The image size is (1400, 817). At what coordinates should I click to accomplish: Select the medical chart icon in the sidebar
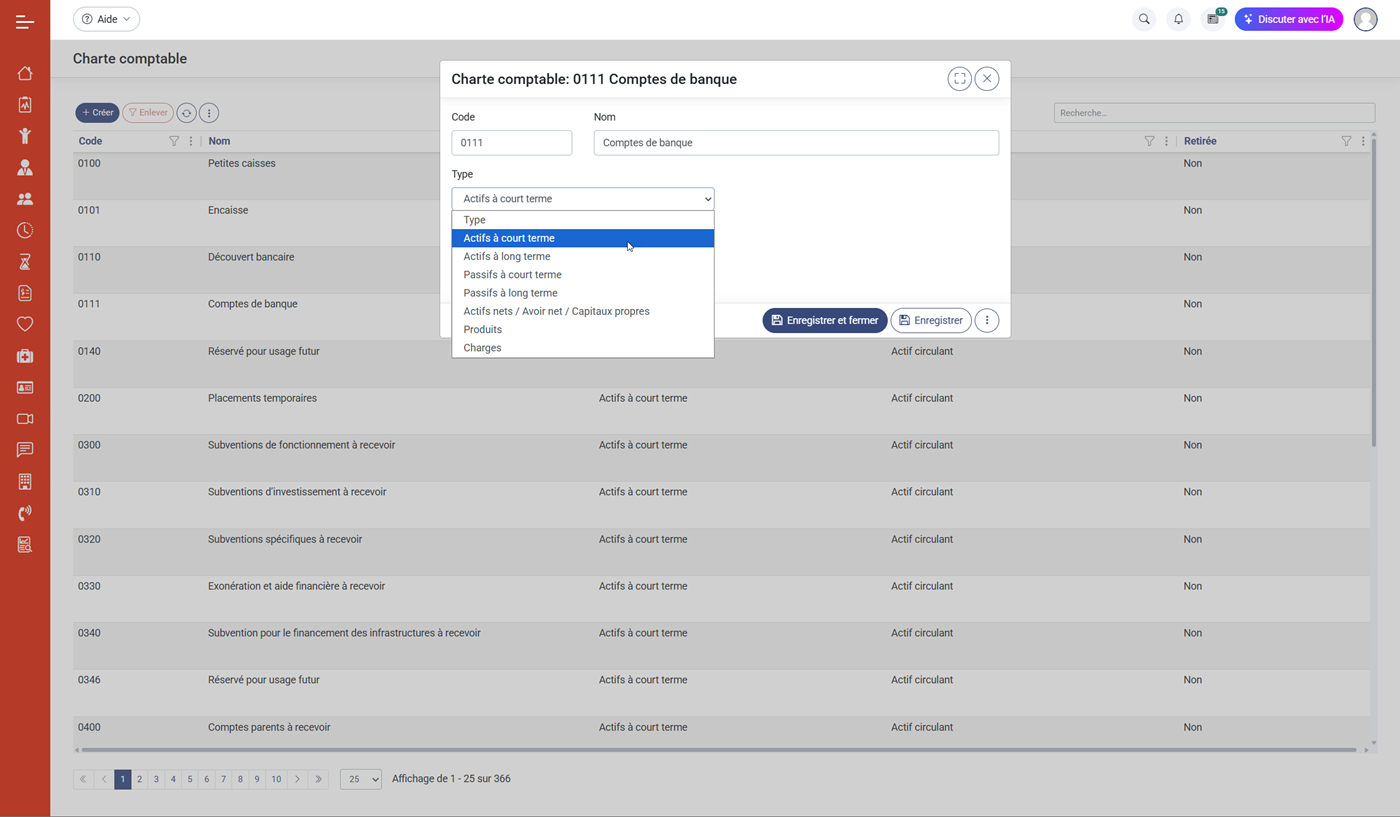tap(24, 104)
